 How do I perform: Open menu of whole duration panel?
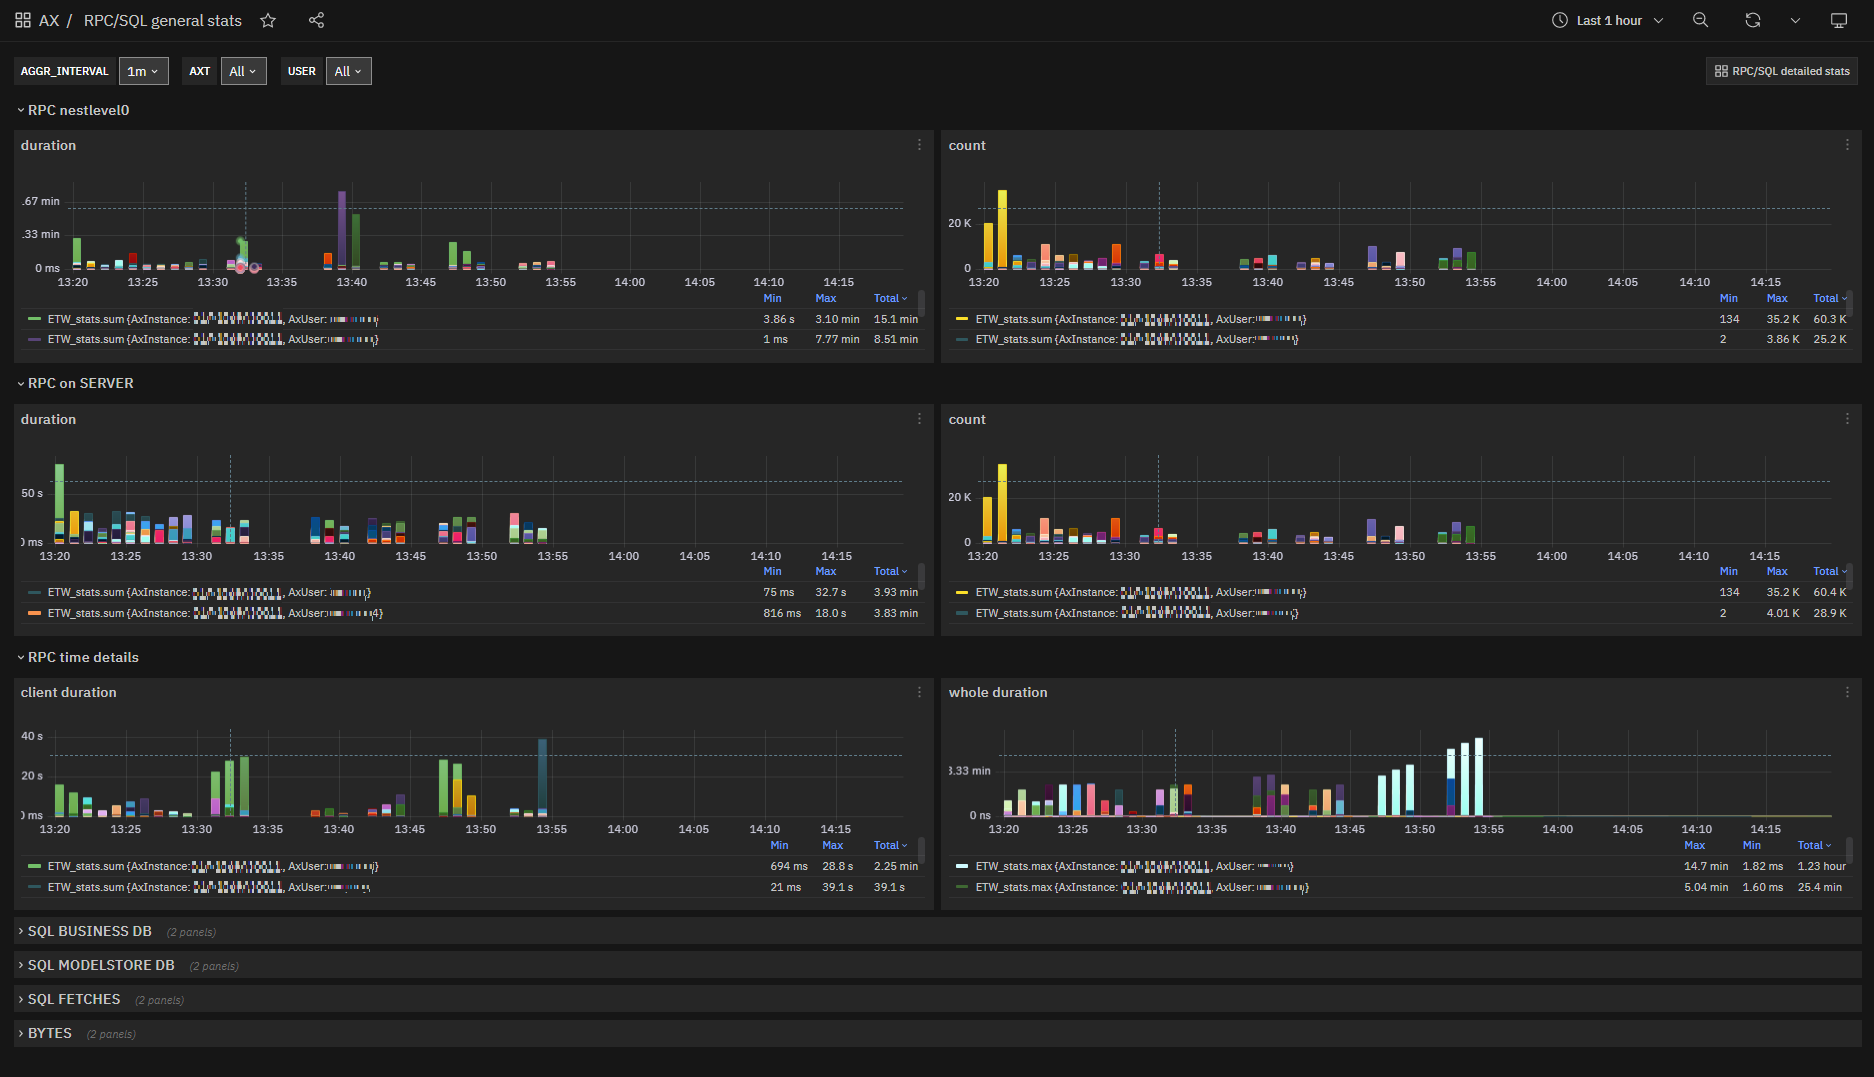[x=1847, y=692]
